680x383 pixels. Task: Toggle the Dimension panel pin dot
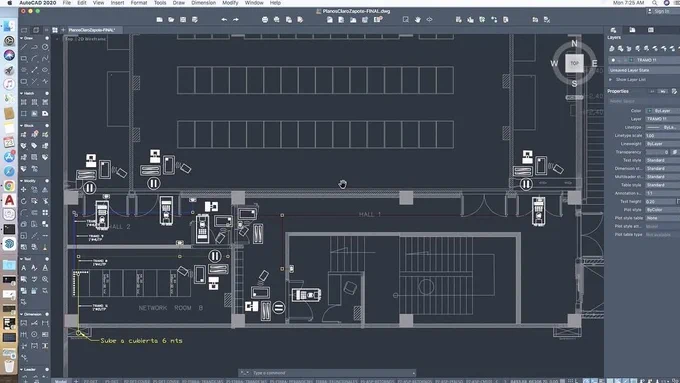click(47, 314)
